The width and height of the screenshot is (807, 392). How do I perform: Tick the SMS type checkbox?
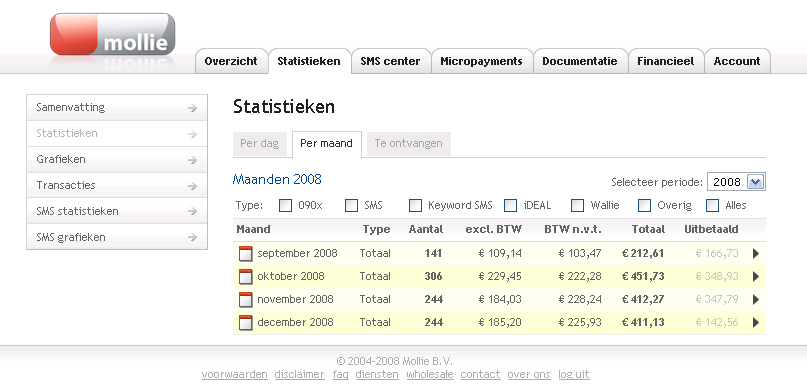point(352,206)
